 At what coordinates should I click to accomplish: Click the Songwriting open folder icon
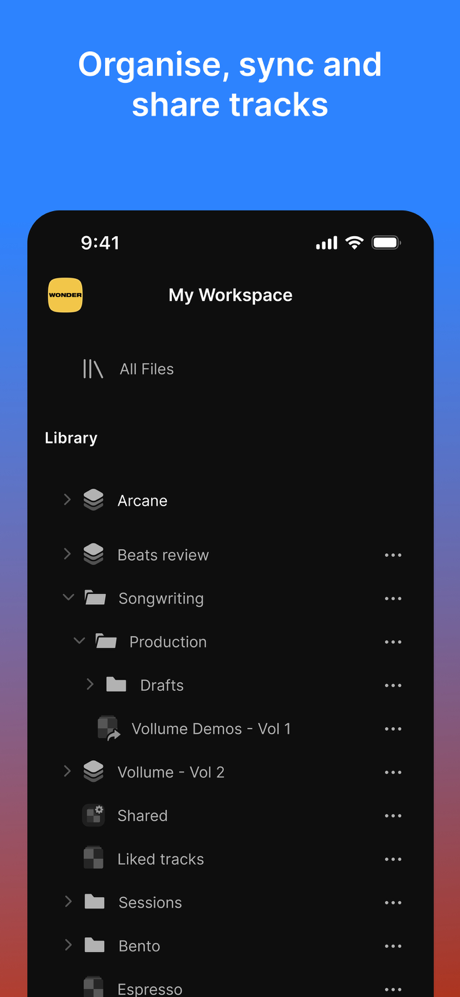pyautogui.click(x=95, y=598)
